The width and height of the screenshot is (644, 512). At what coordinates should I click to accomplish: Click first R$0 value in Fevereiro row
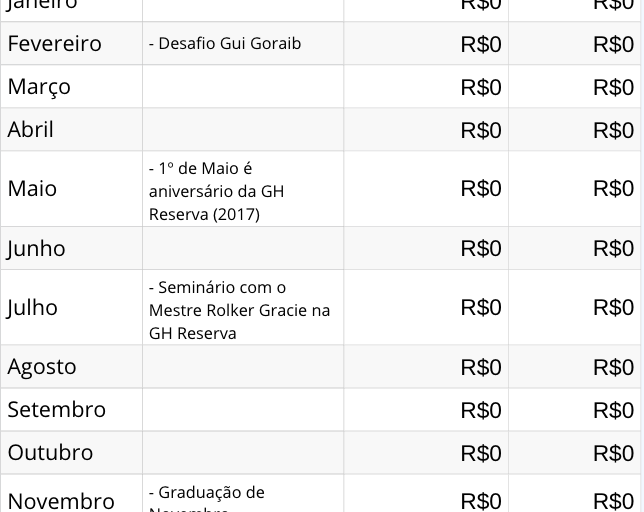click(x=480, y=45)
